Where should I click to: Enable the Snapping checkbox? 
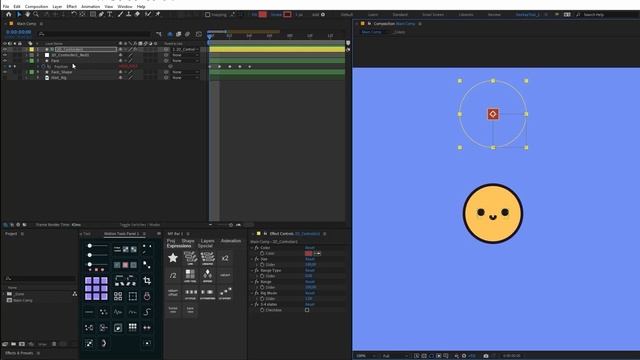[x=207, y=15]
